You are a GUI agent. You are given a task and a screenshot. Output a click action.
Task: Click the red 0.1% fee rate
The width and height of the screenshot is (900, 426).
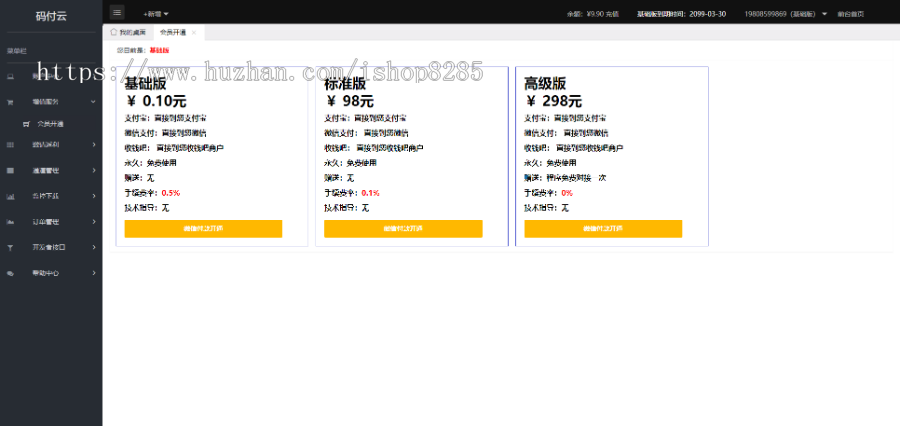click(x=370, y=193)
